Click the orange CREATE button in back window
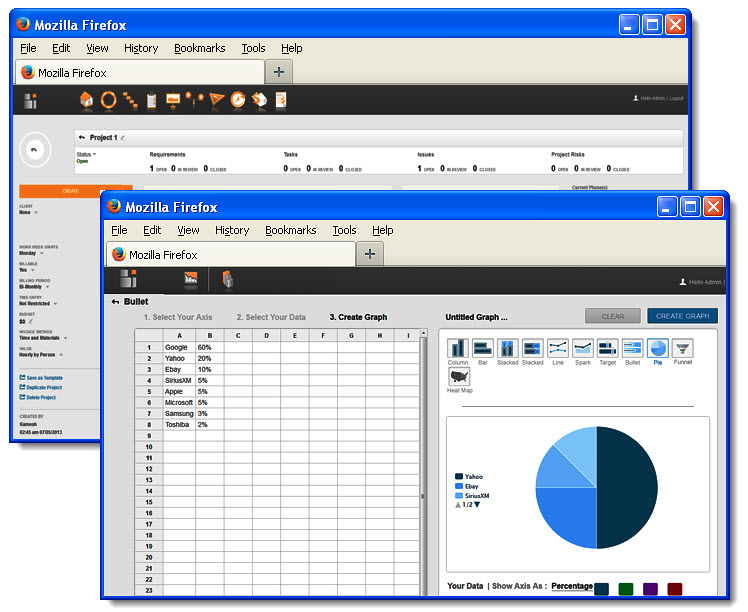The height and width of the screenshot is (612, 748). coord(70,191)
